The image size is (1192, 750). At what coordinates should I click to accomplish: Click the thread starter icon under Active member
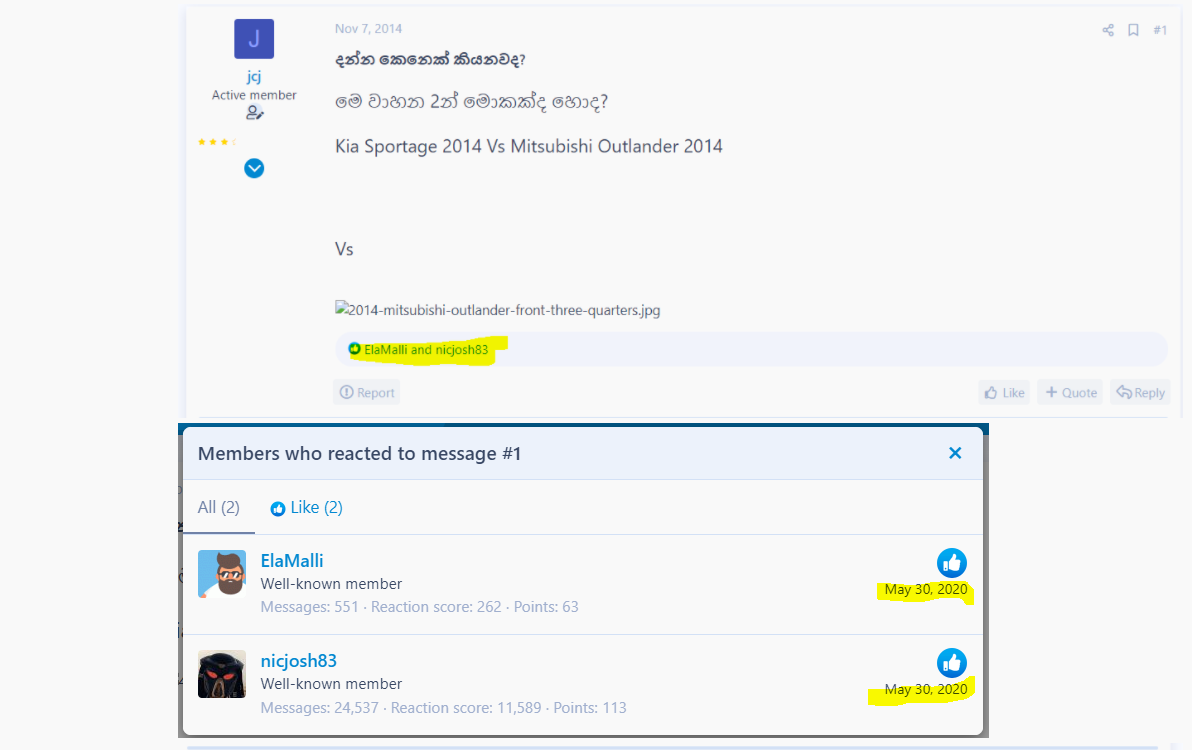click(x=255, y=112)
